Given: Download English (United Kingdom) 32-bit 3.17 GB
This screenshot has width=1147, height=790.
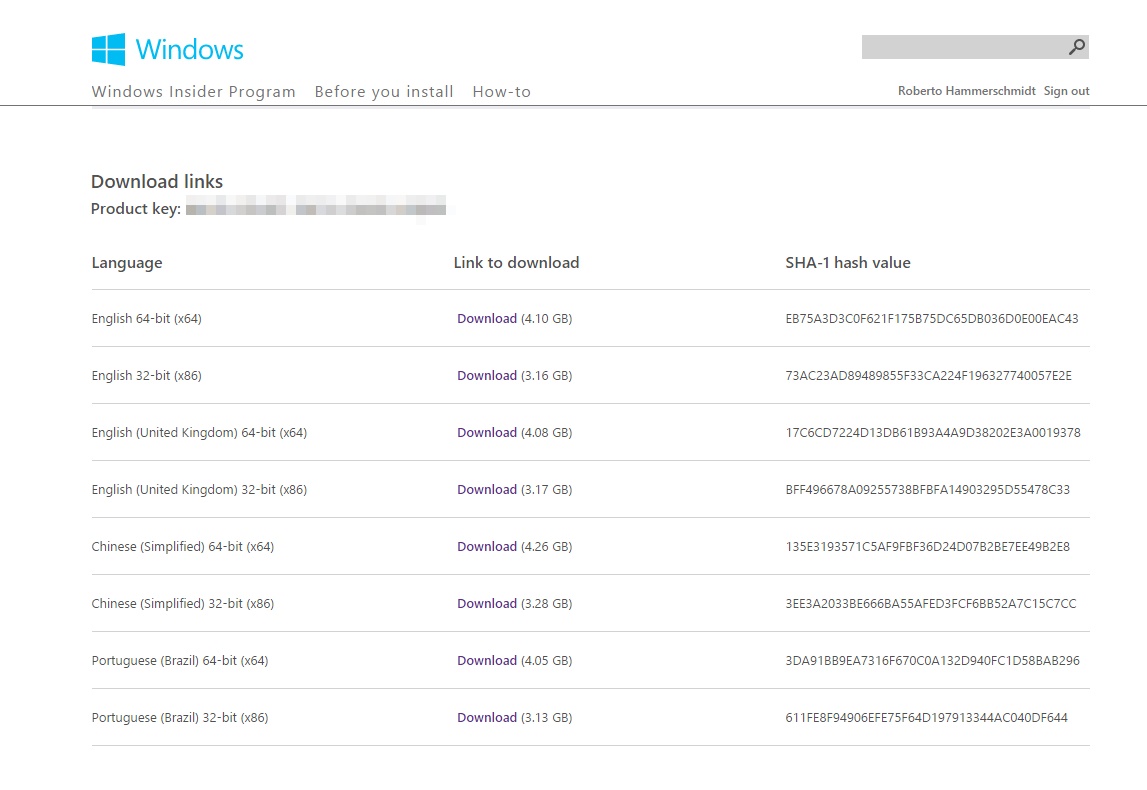Looking at the screenshot, I should pos(487,490).
